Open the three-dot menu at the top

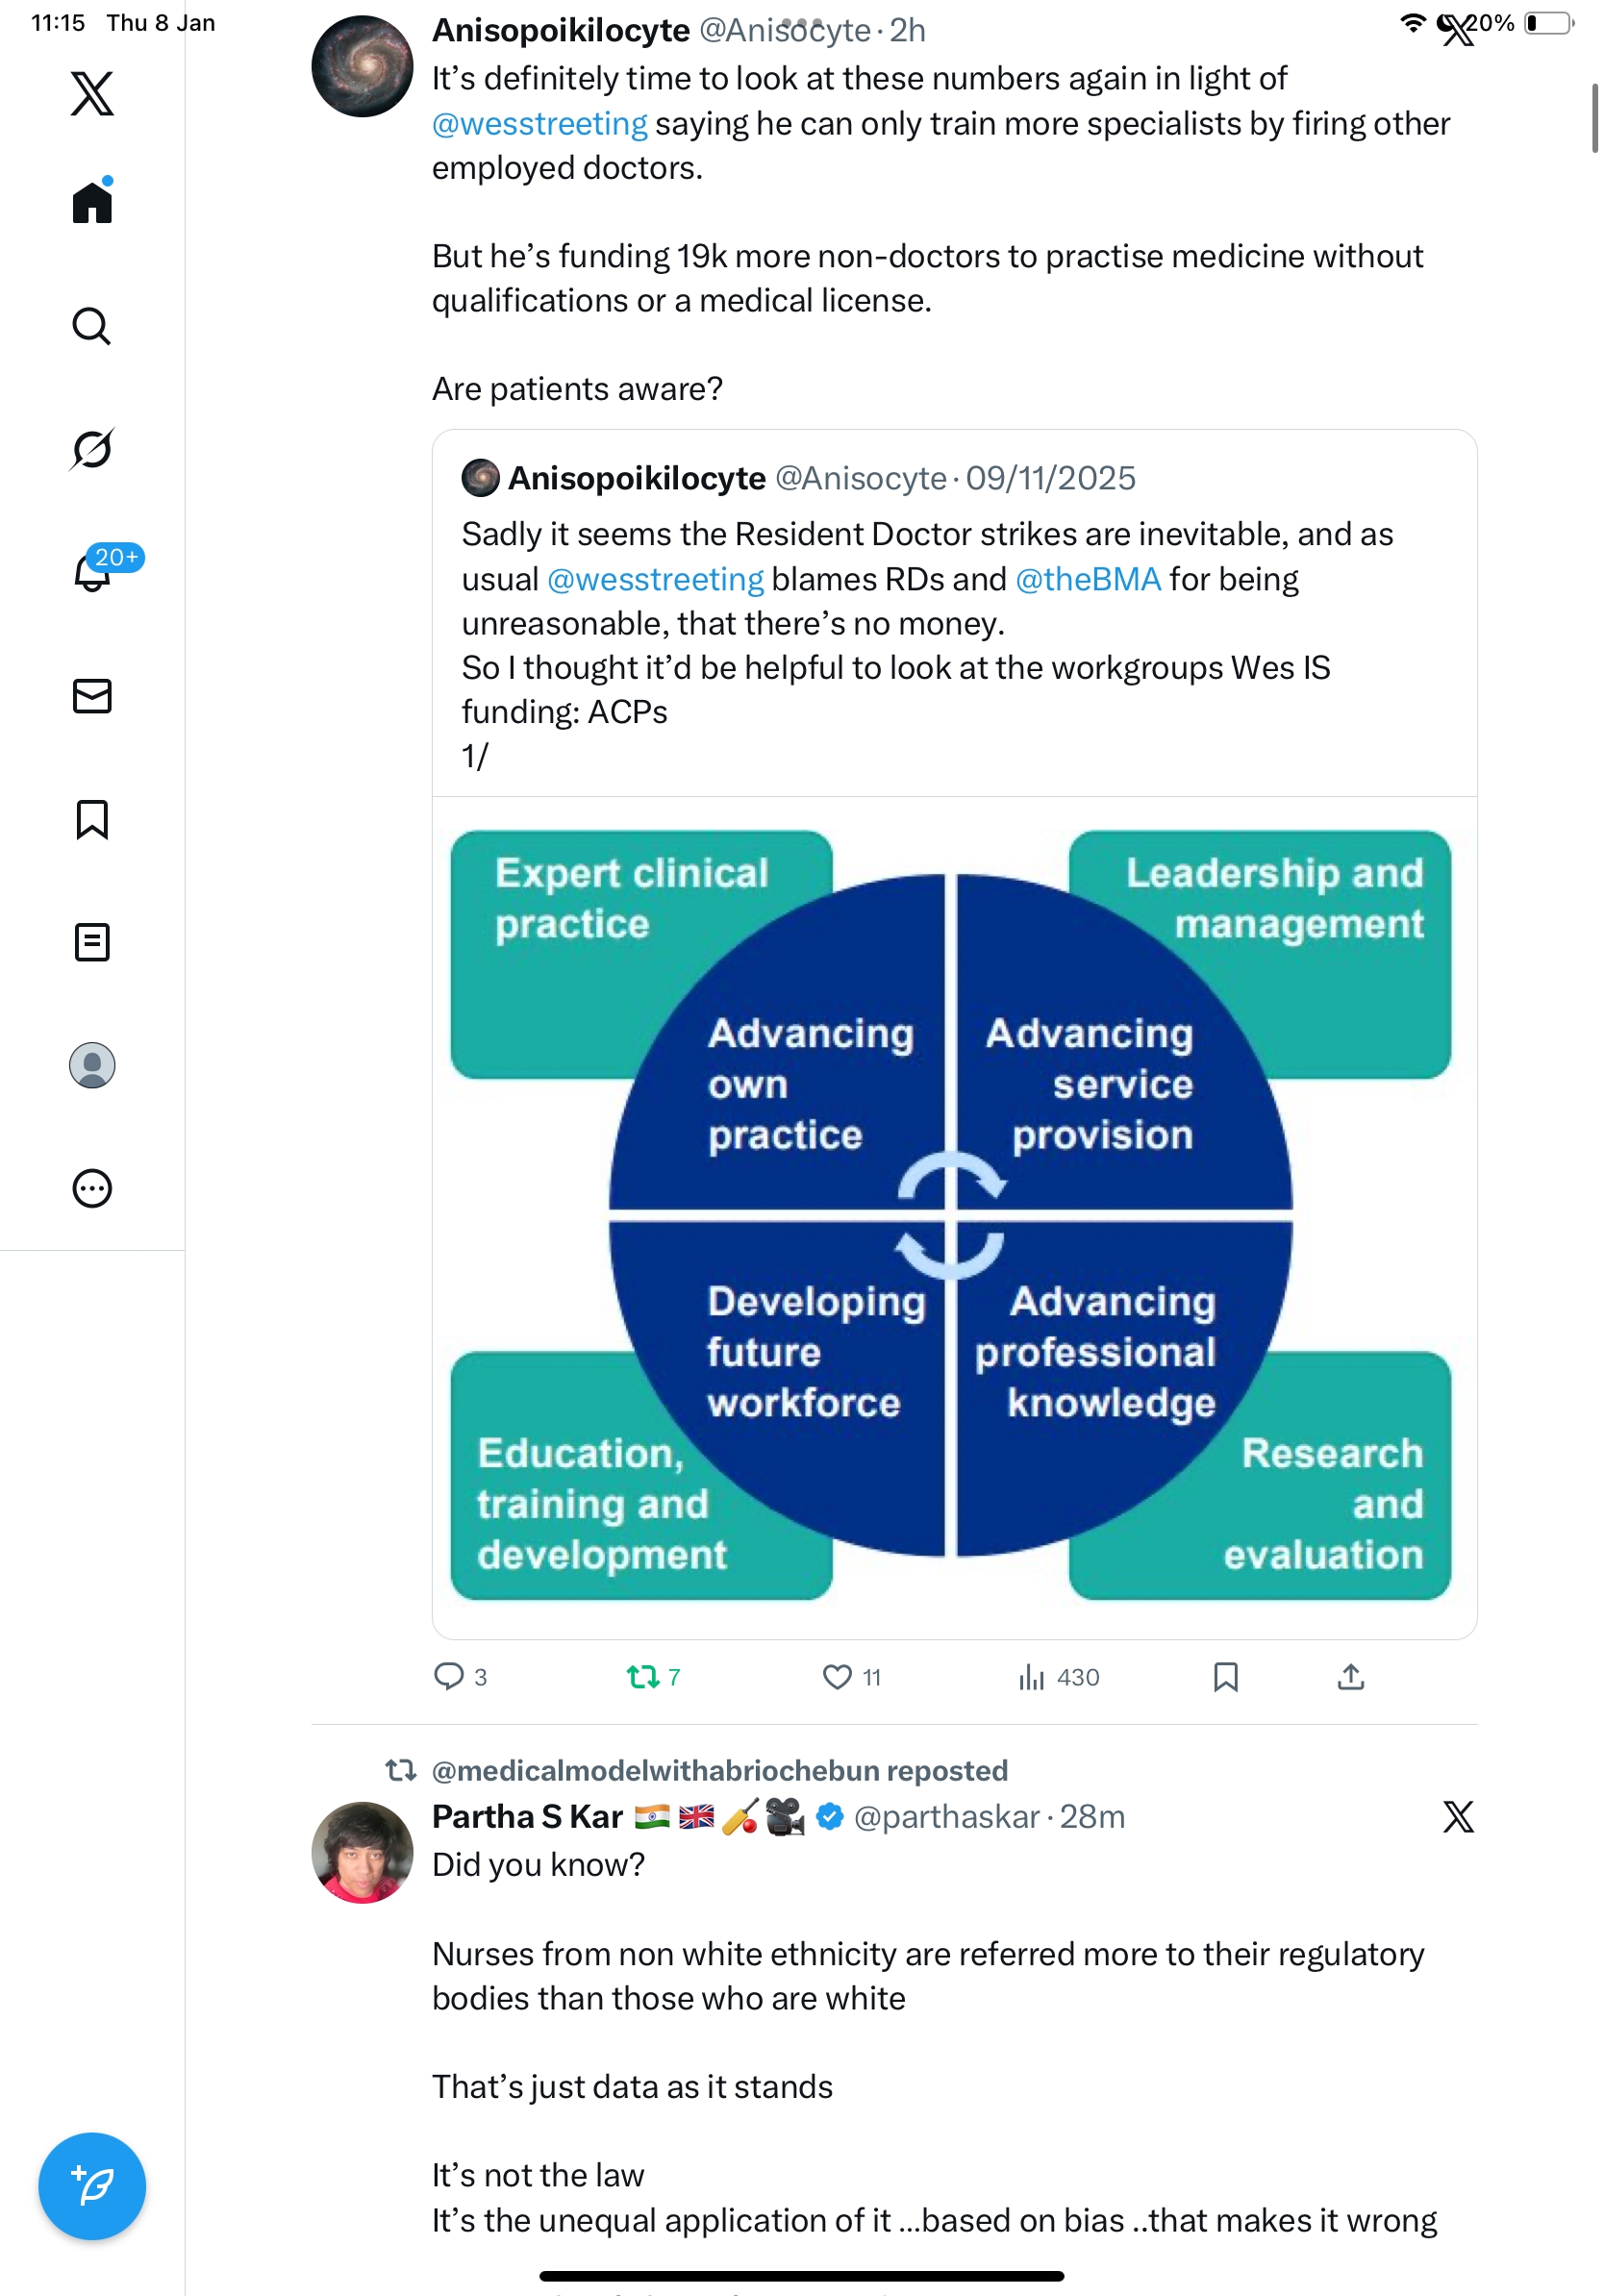802,22
